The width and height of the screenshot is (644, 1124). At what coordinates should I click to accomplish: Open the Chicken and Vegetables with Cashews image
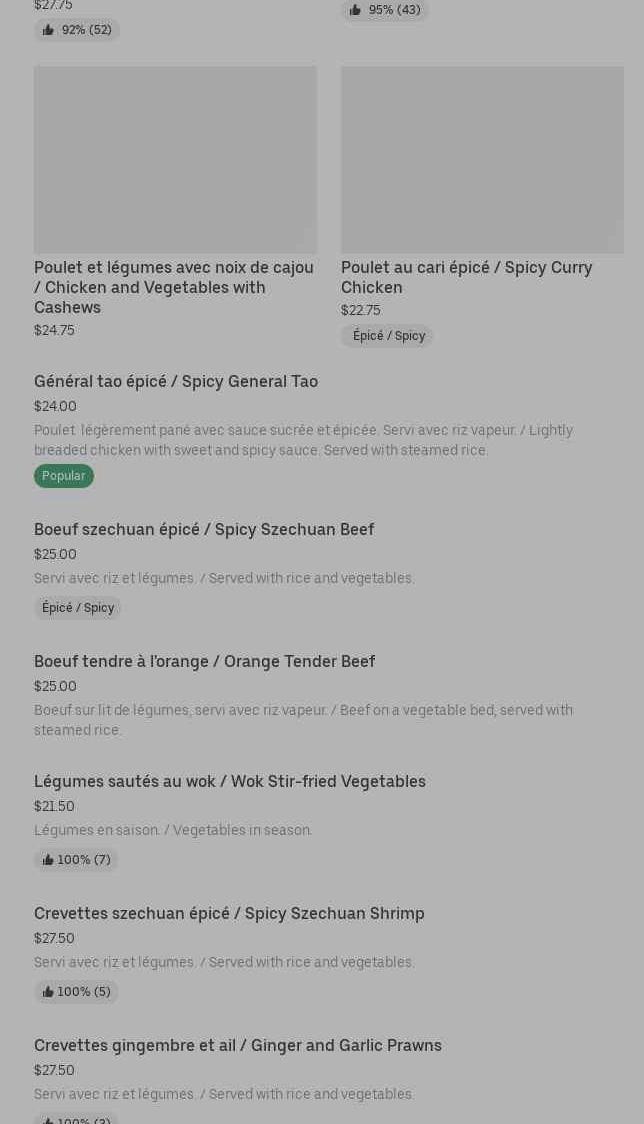pyautogui.click(x=175, y=160)
